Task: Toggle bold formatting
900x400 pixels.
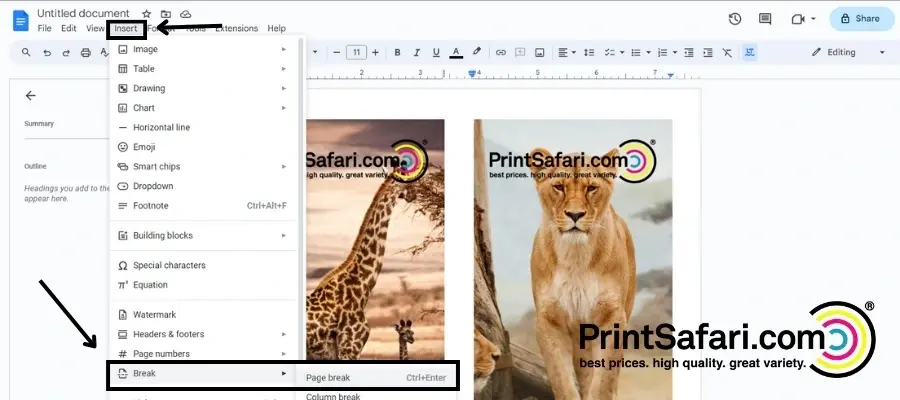Action: click(397, 52)
